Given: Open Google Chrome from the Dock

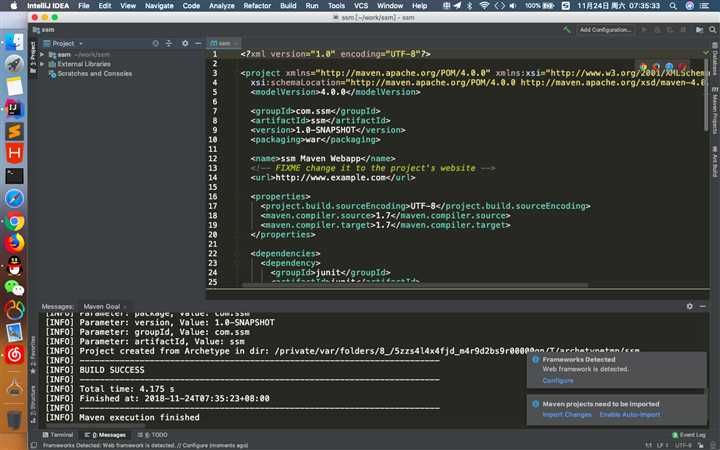Looking at the screenshot, I should [14, 221].
